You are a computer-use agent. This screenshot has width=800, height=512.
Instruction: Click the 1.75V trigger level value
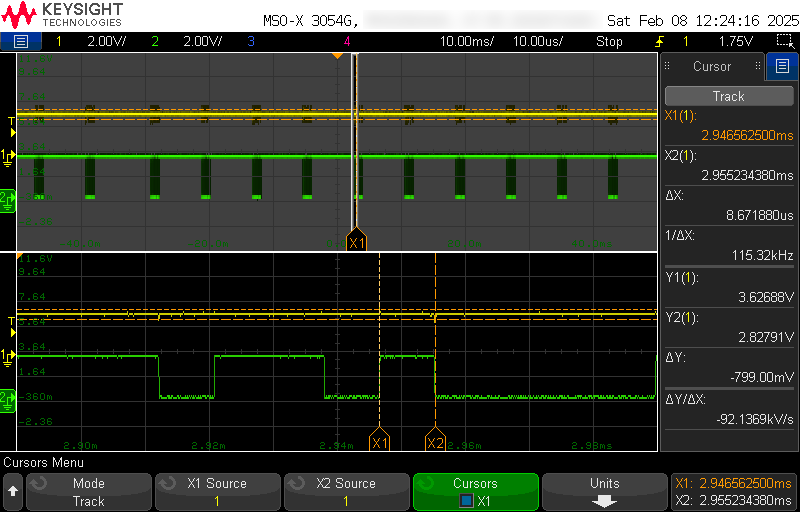[x=735, y=41]
